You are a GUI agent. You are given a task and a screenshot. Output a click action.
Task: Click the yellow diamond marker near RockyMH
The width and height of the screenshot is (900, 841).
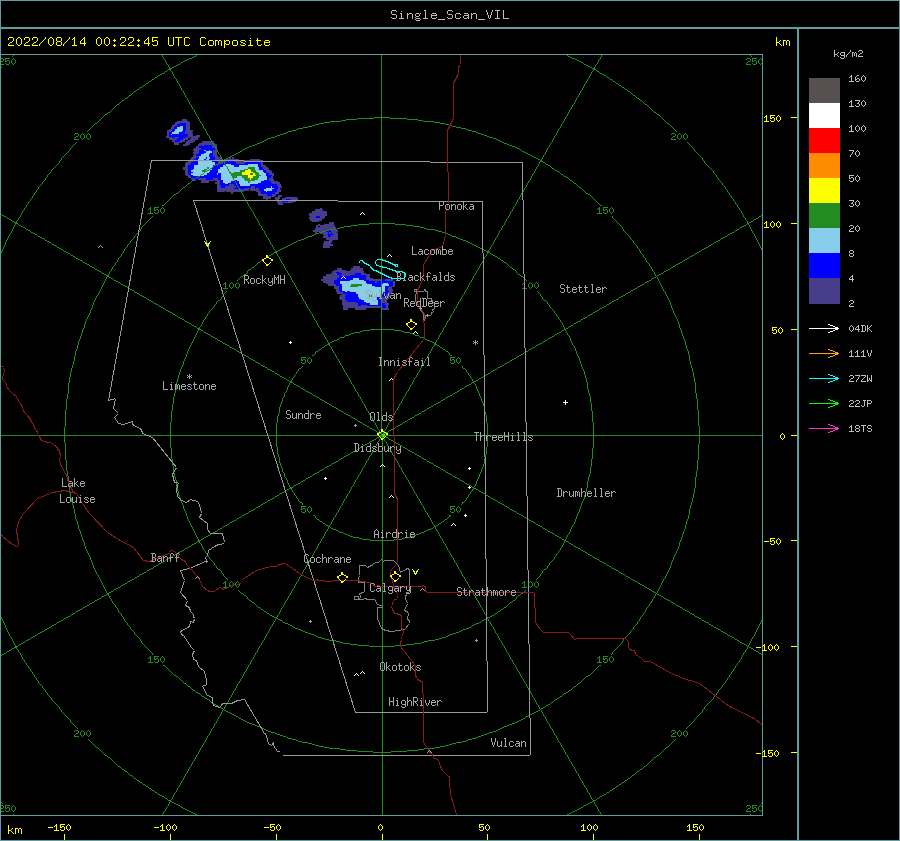267,261
